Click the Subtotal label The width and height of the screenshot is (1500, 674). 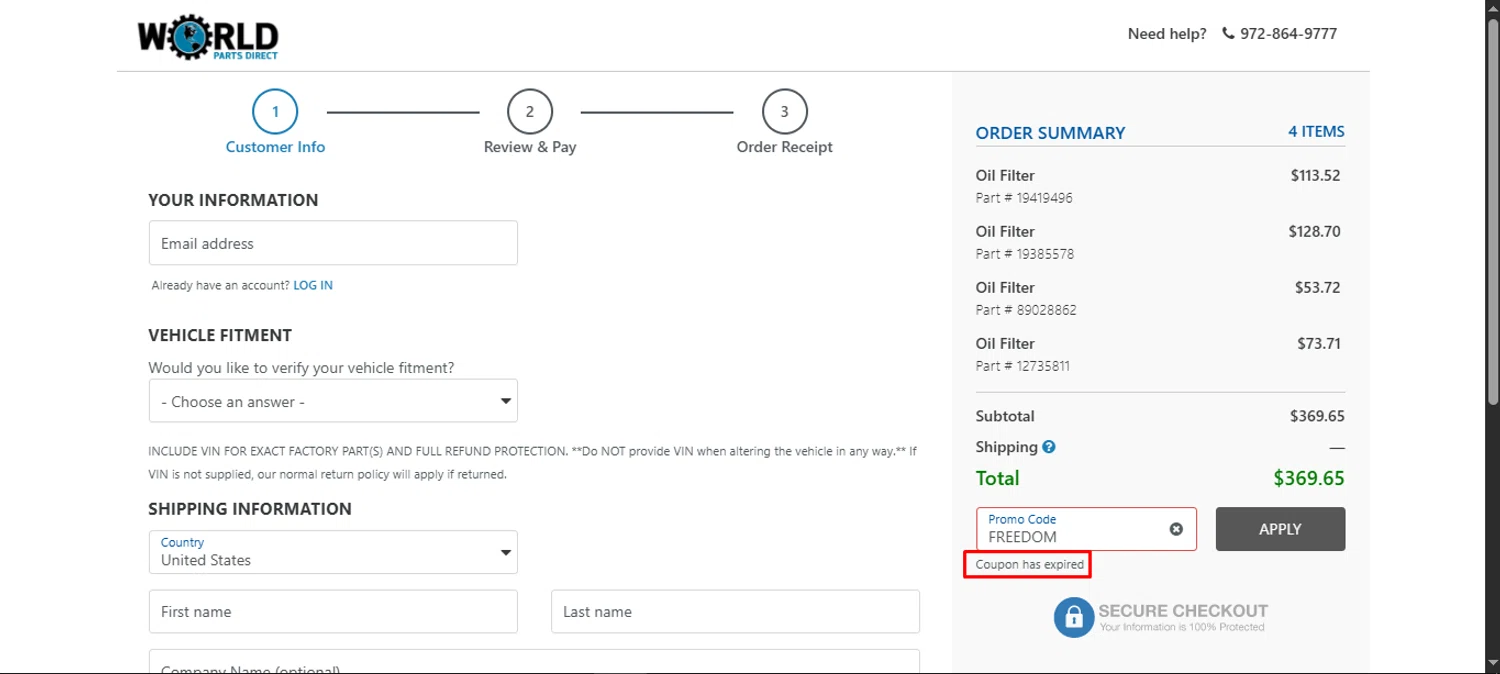1005,416
